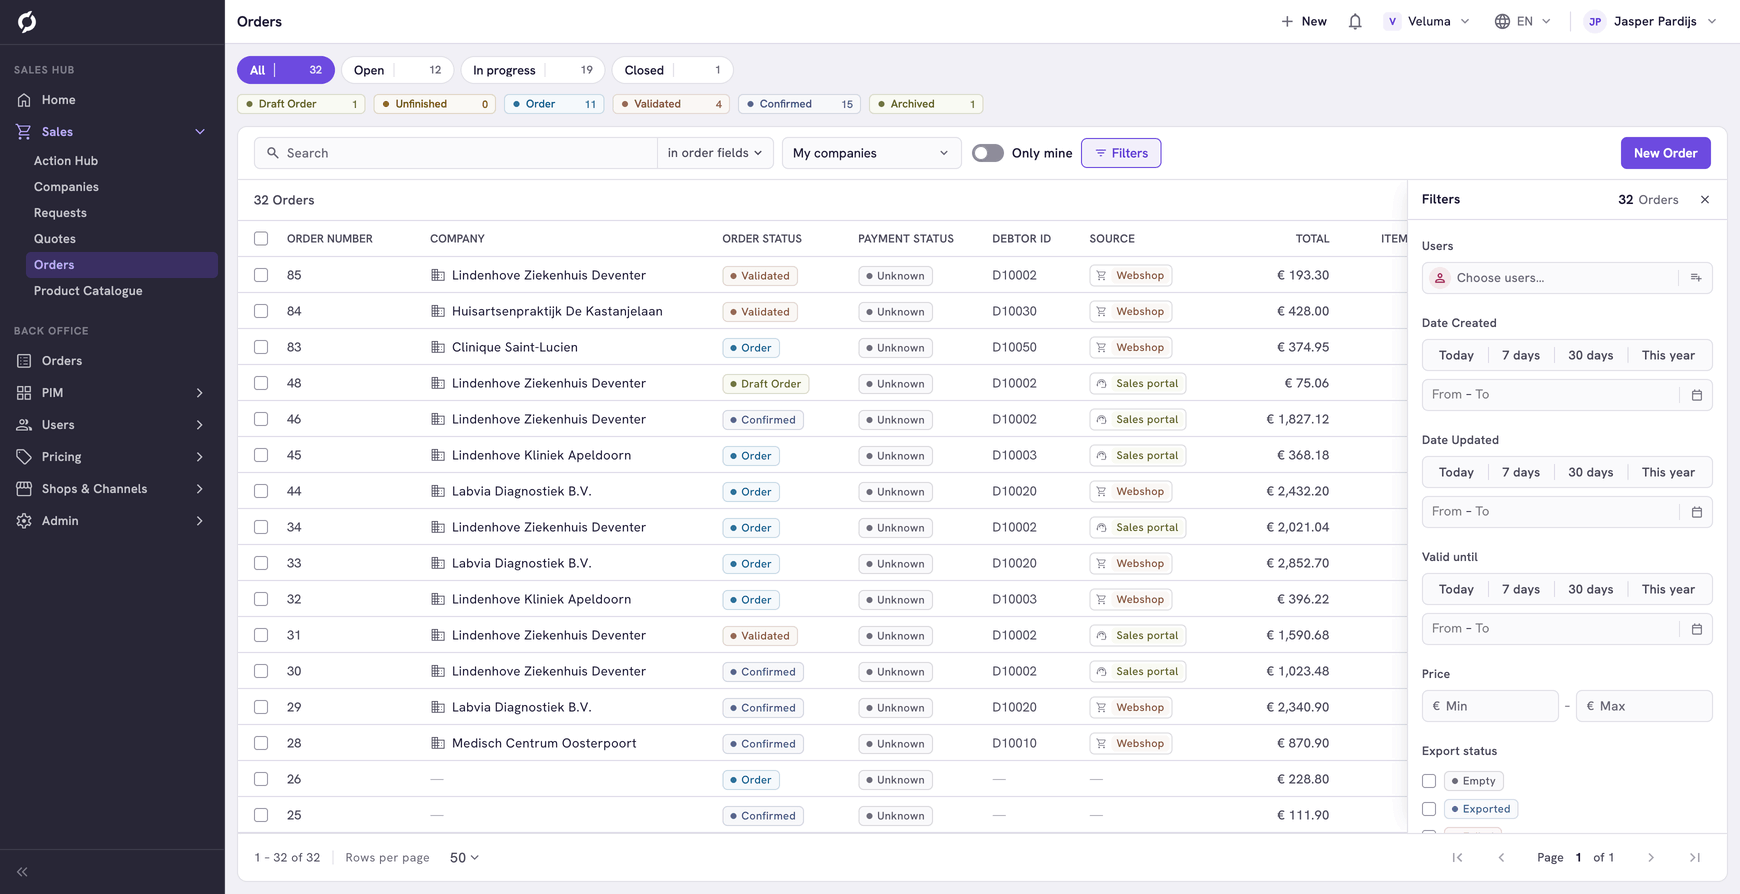This screenshot has width=1740, height=894.
Task: Filter by Archived status chip
Action: coord(926,104)
